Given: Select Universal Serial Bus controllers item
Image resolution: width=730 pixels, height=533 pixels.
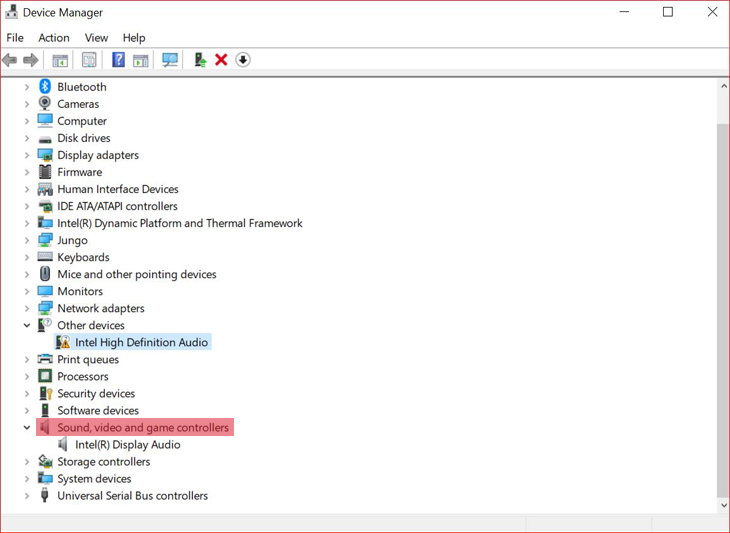Looking at the screenshot, I should (x=132, y=496).
